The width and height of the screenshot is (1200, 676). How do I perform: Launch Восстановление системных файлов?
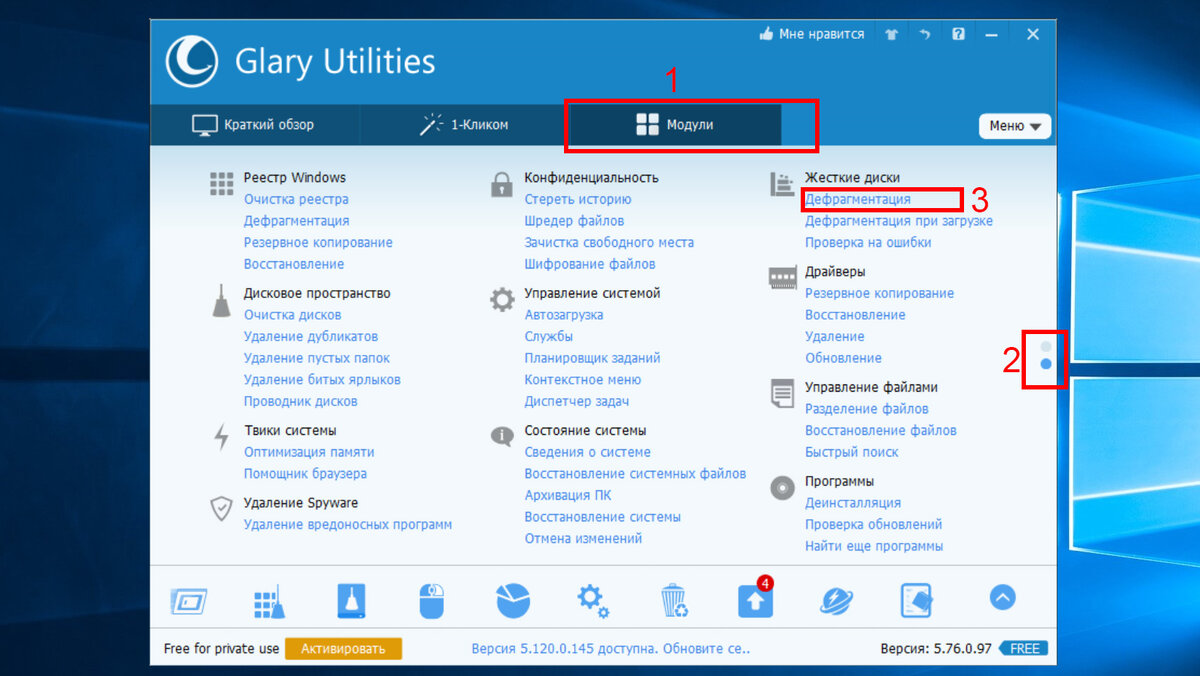(635, 473)
